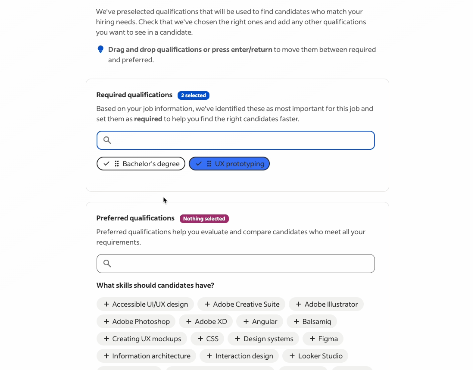Click the plus icon on Balsamiq chip
473x370 pixels.
[x=296, y=321]
